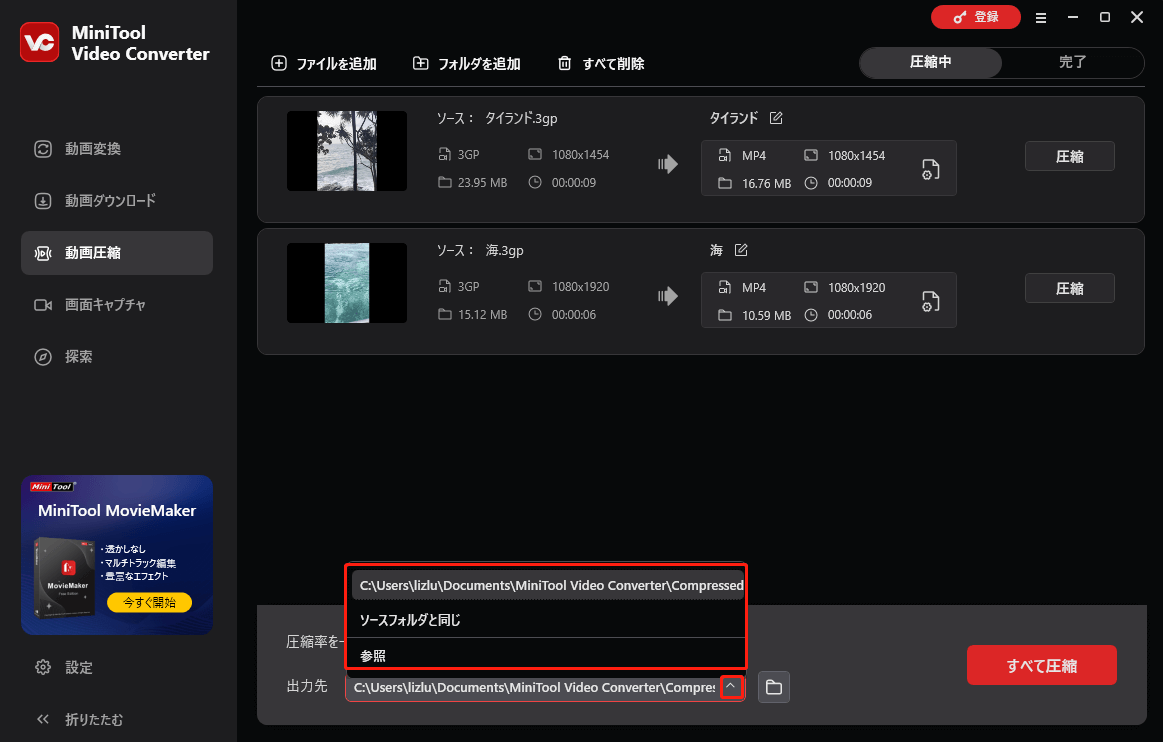Screen dimensions: 1163x742
Task: Switch to the 完了 tab
Action: (1073, 62)
